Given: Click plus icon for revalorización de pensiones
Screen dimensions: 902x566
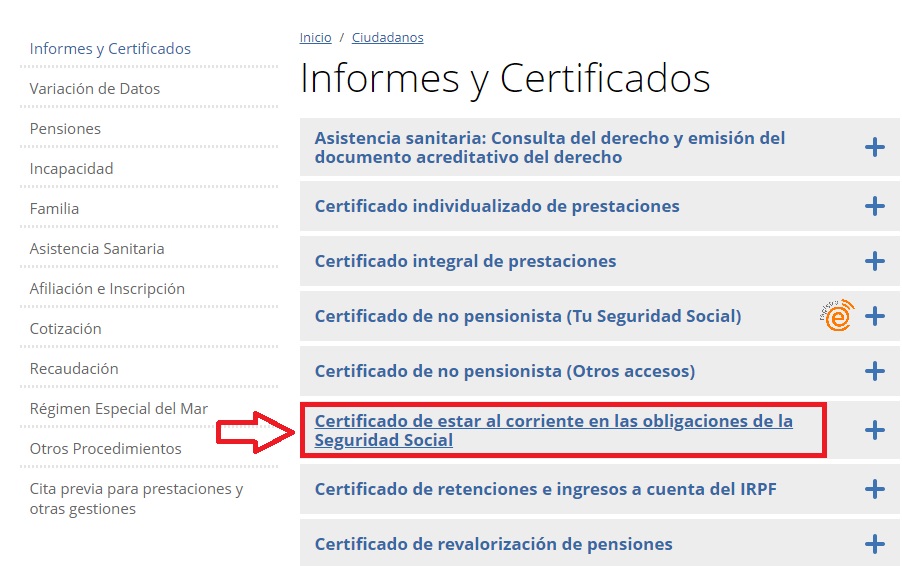Looking at the screenshot, I should click(x=875, y=544).
